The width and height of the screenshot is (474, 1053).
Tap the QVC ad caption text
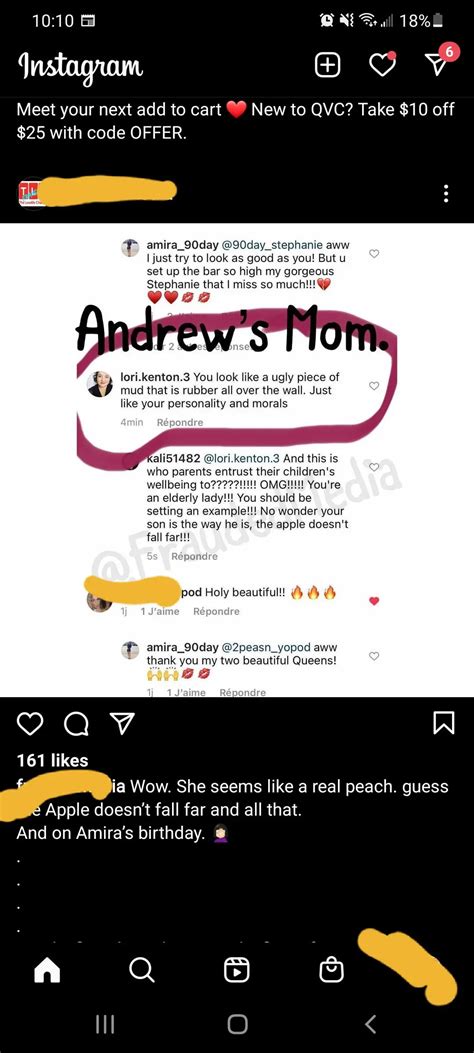[235, 121]
